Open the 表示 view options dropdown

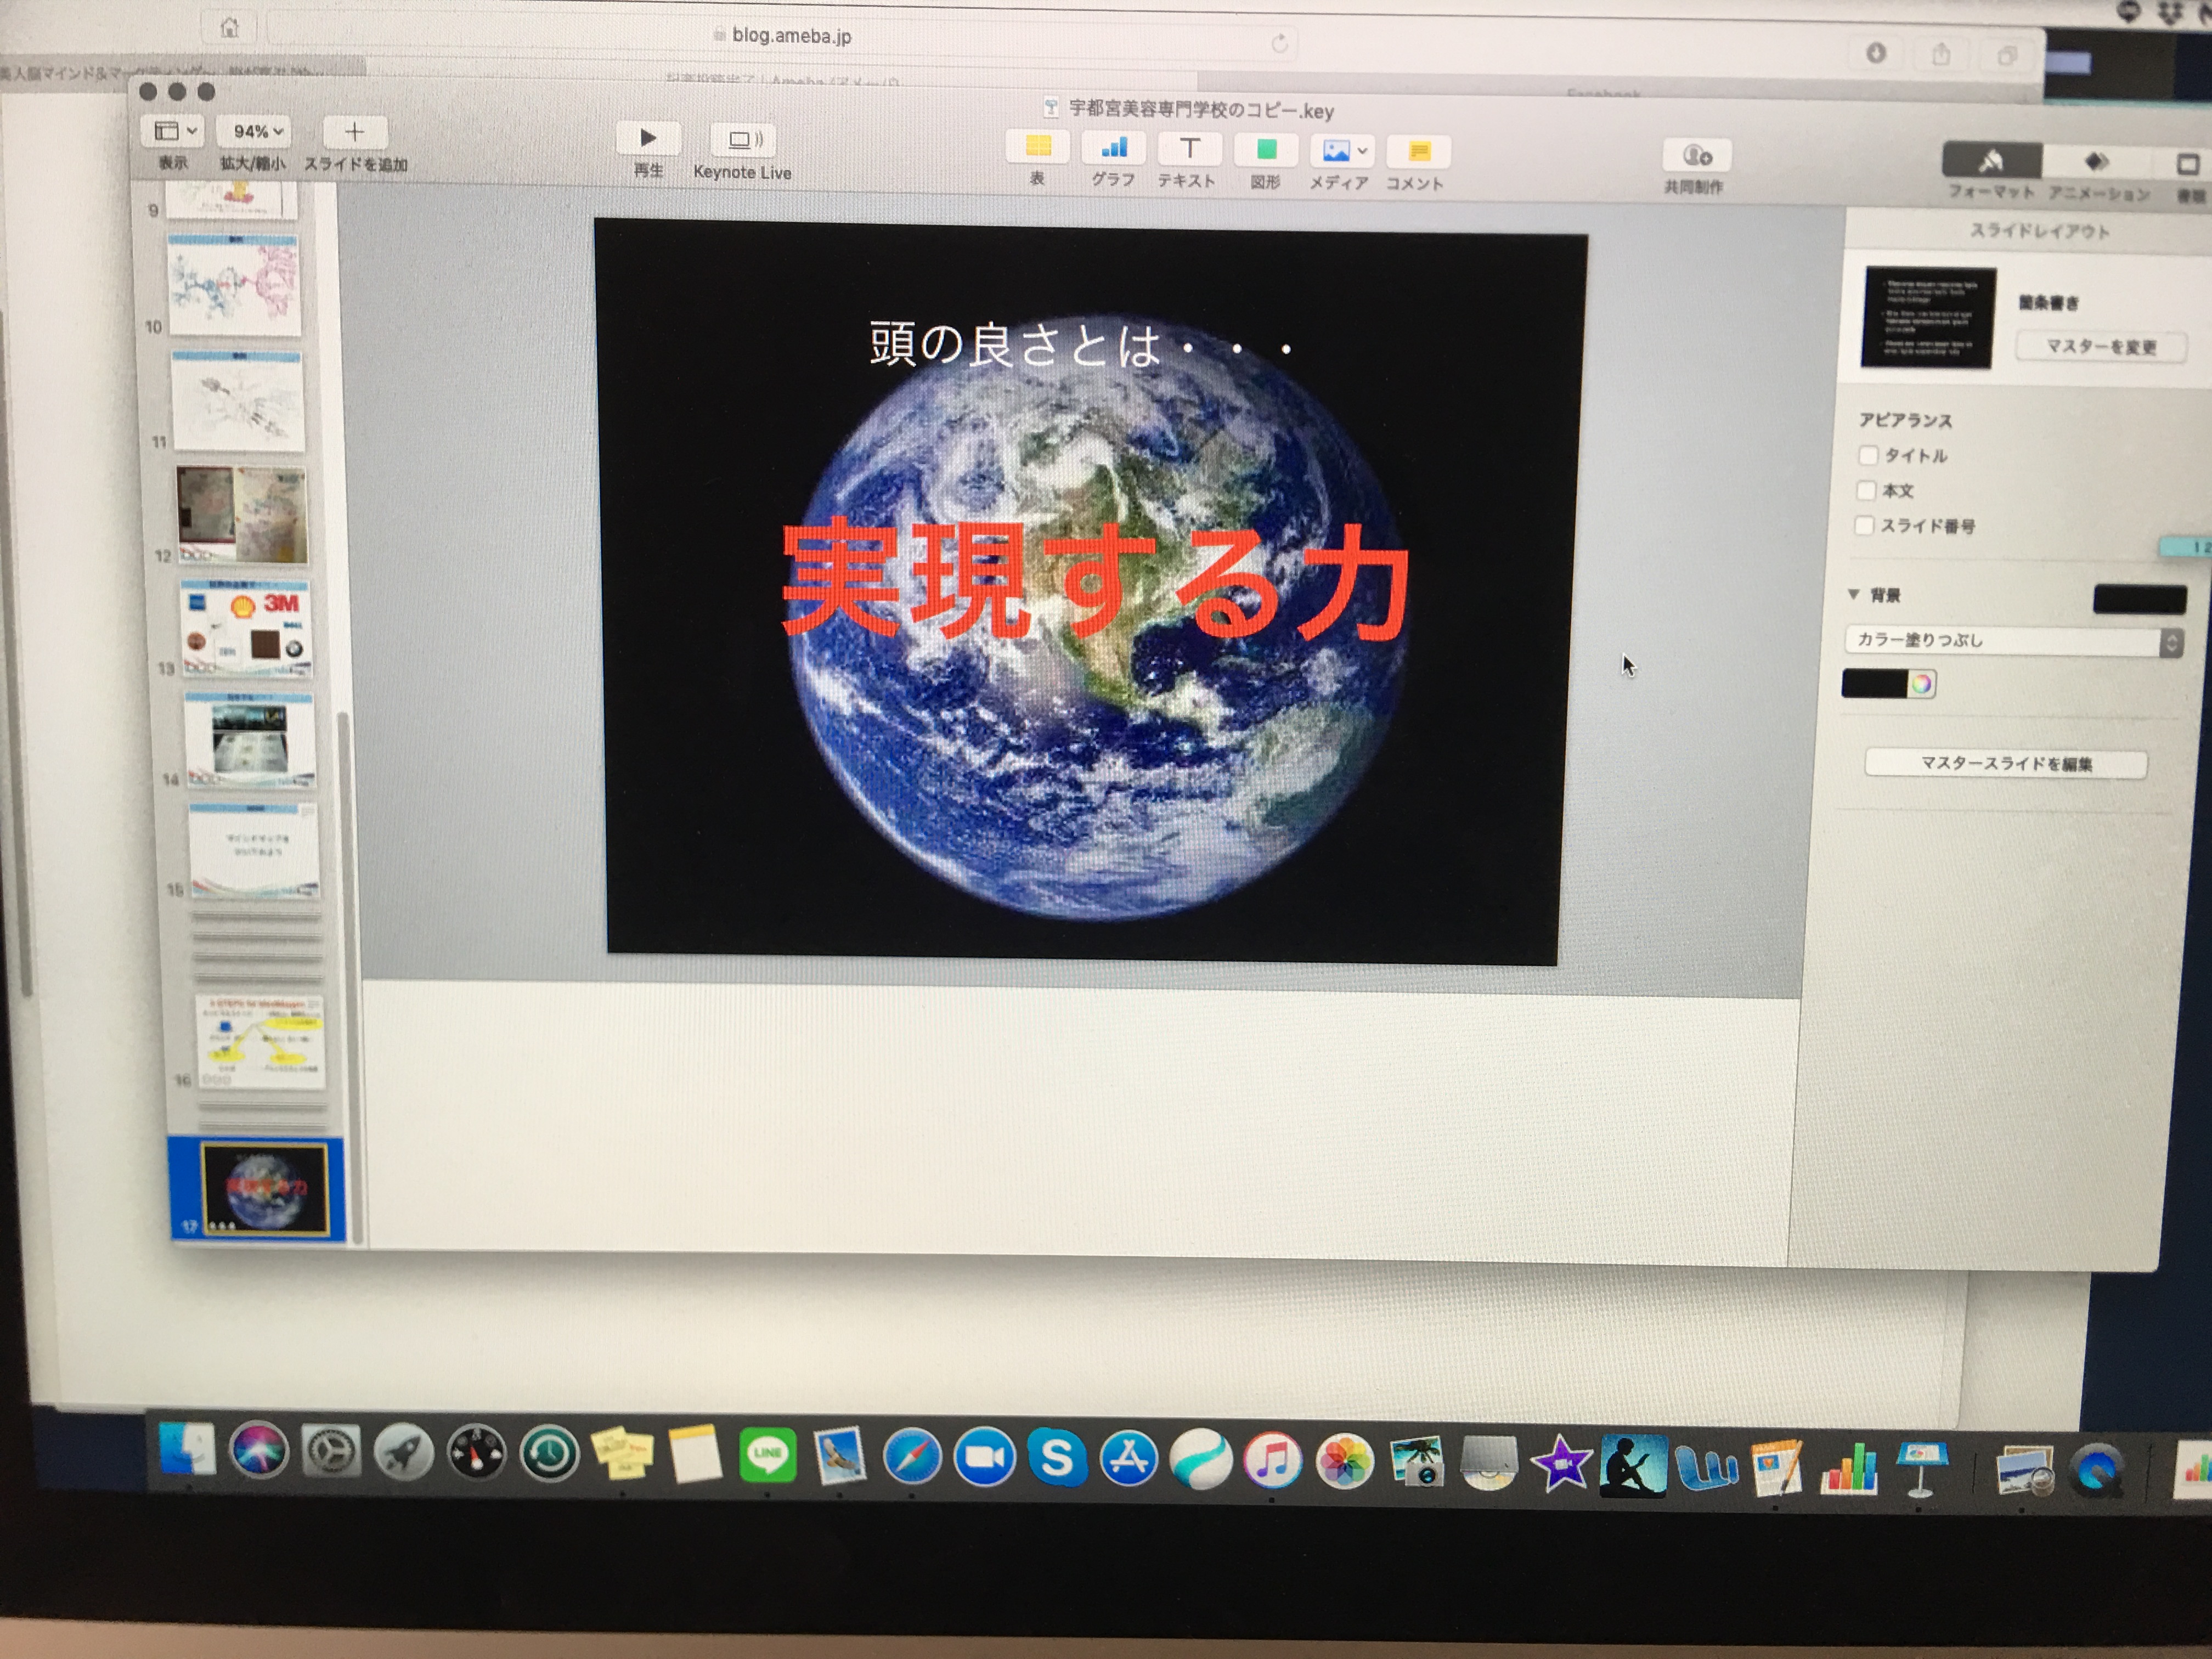tap(174, 131)
